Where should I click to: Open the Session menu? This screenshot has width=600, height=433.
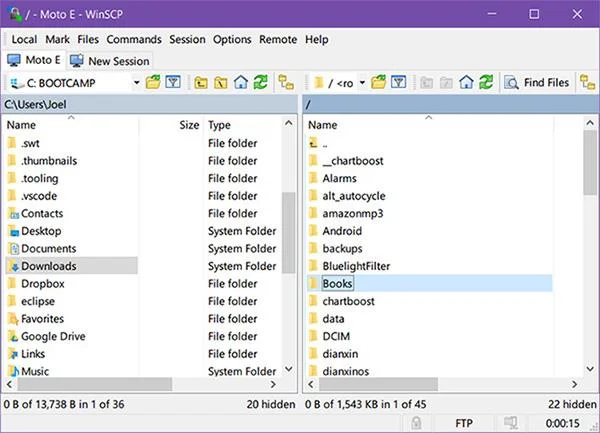pyautogui.click(x=187, y=39)
